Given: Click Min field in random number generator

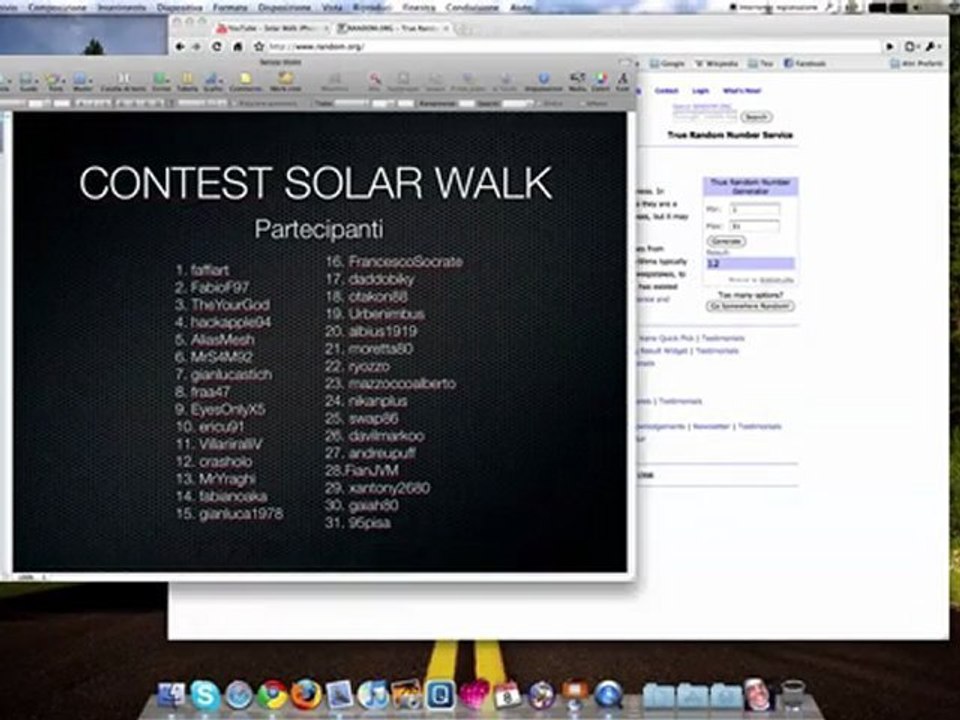Looking at the screenshot, I should [755, 209].
